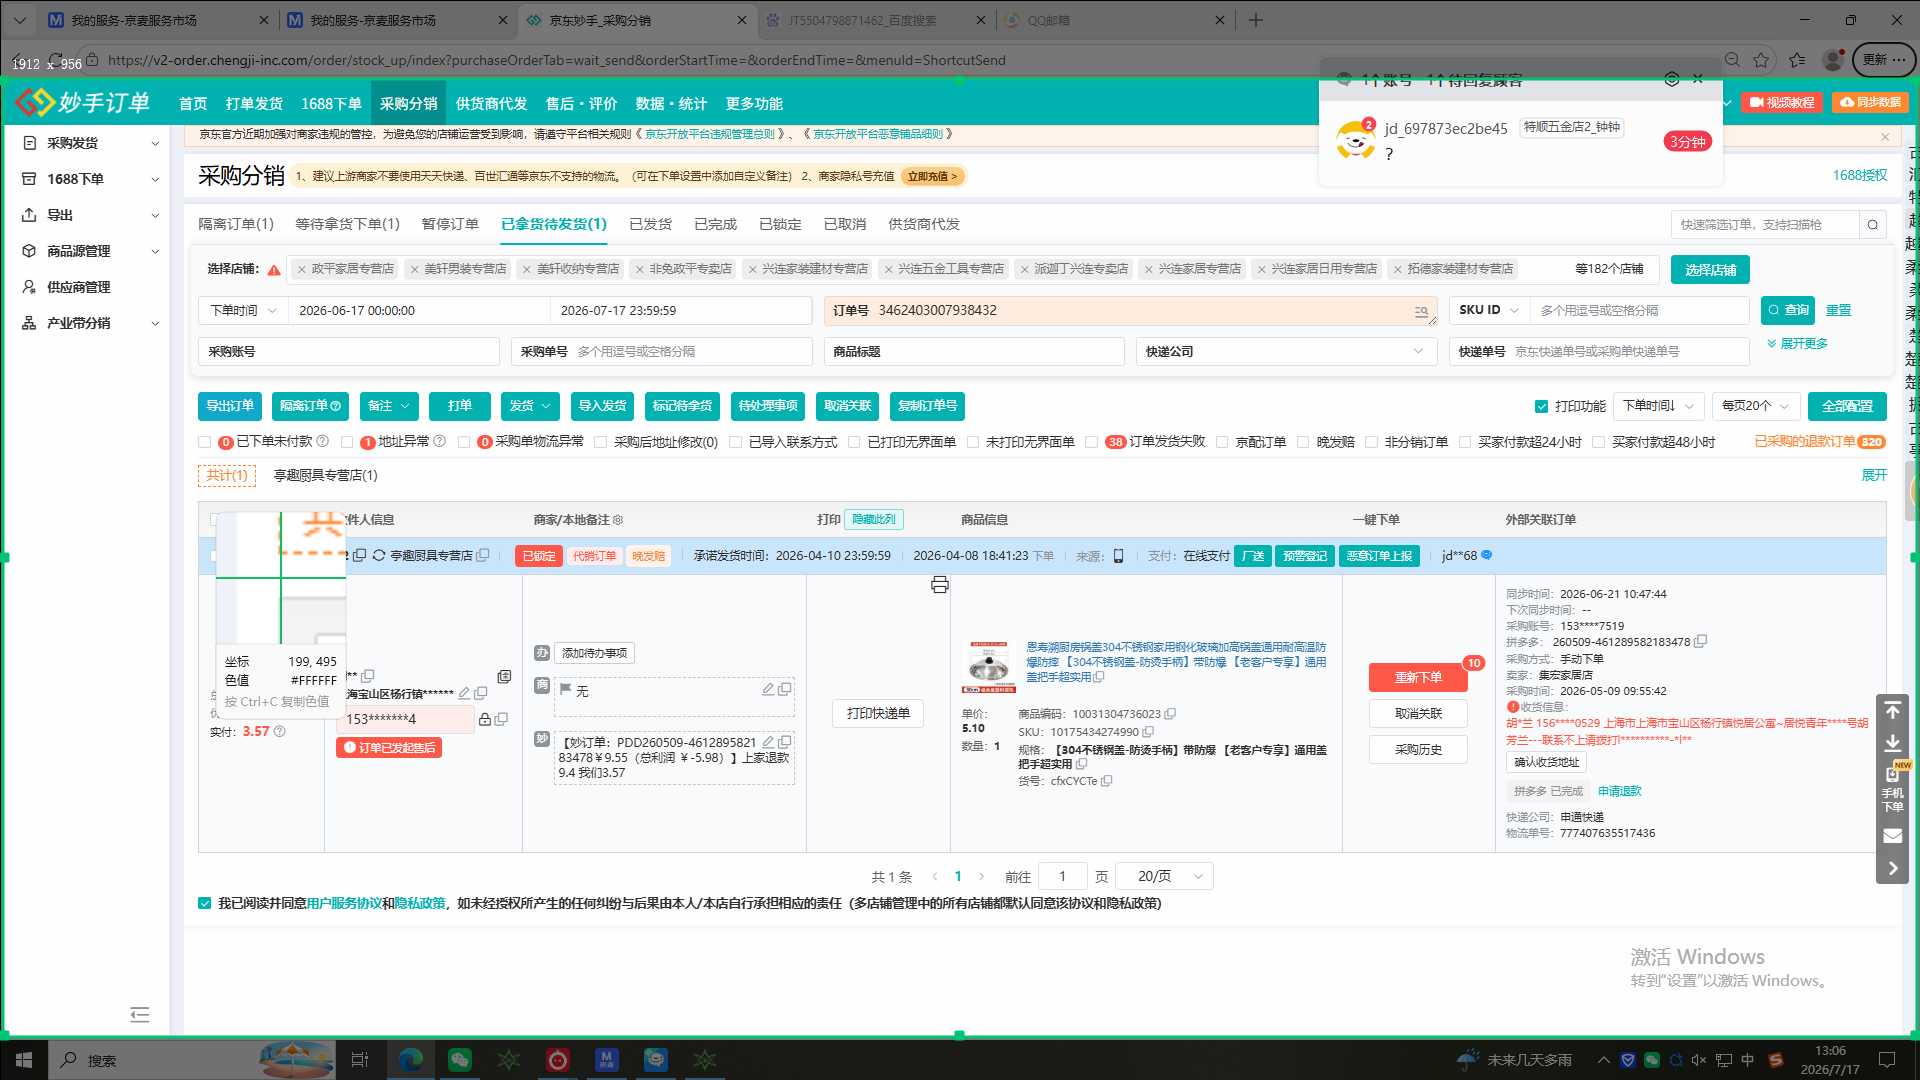Click the lock icon beside the masked phone number
Image resolution: width=1920 pixels, height=1080 pixels.
point(485,719)
